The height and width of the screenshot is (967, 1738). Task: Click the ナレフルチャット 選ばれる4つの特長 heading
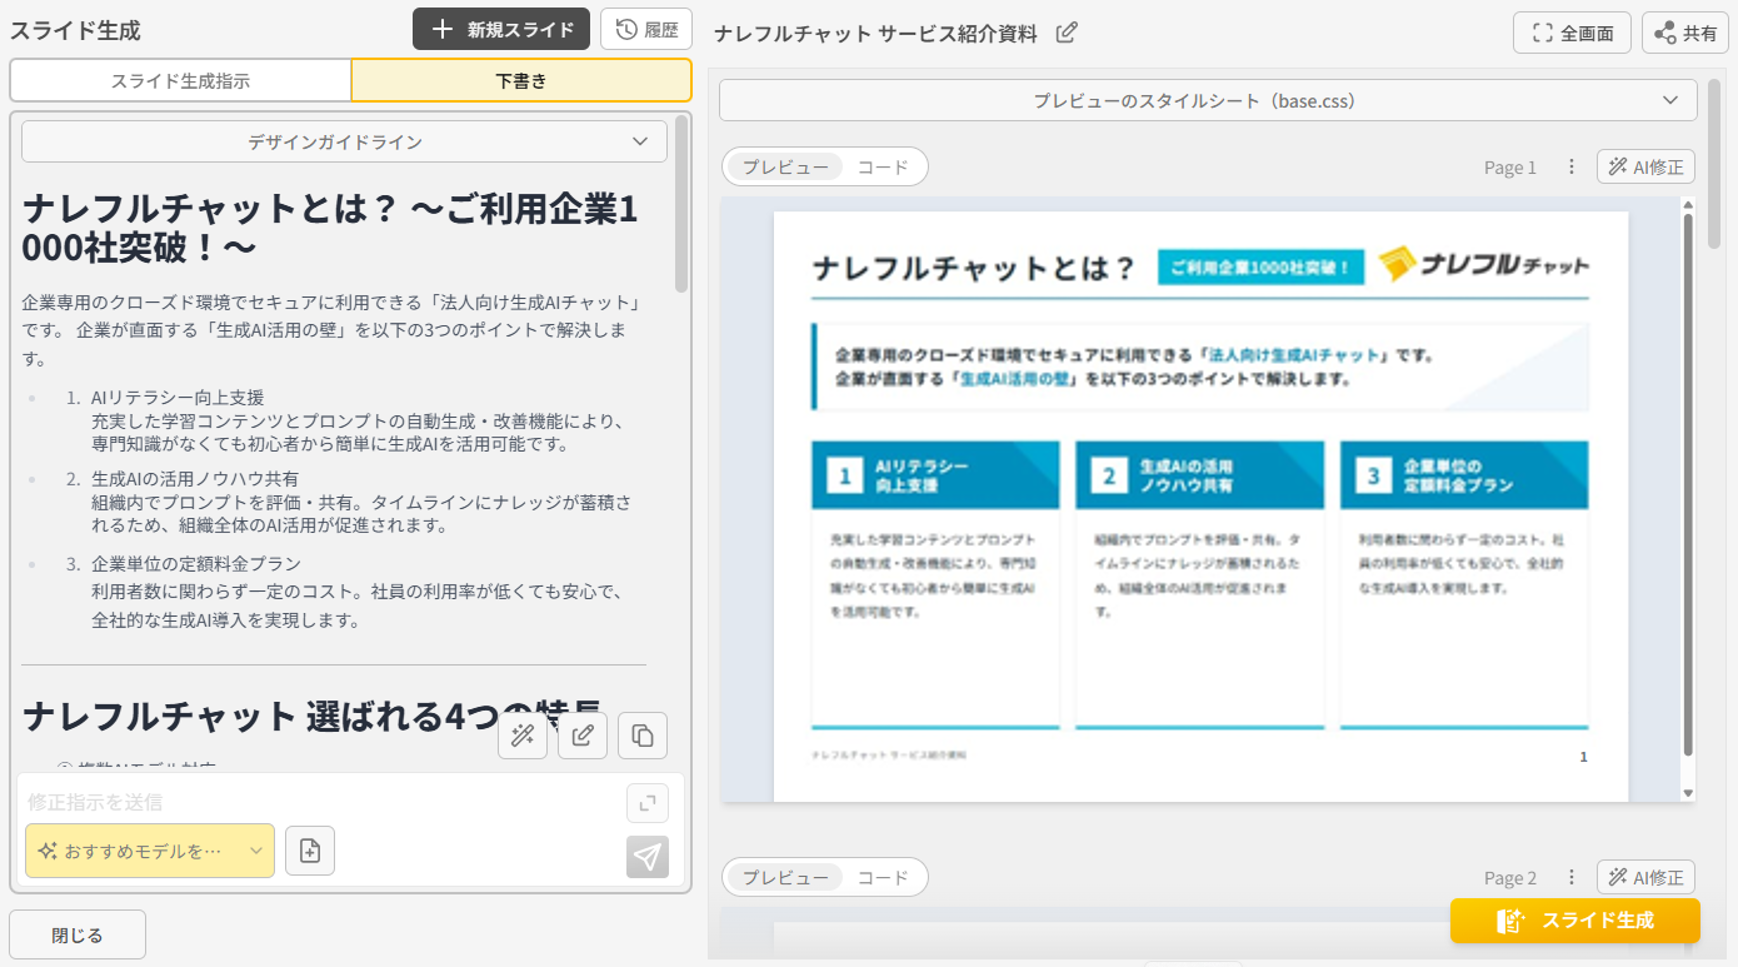[x=312, y=716]
